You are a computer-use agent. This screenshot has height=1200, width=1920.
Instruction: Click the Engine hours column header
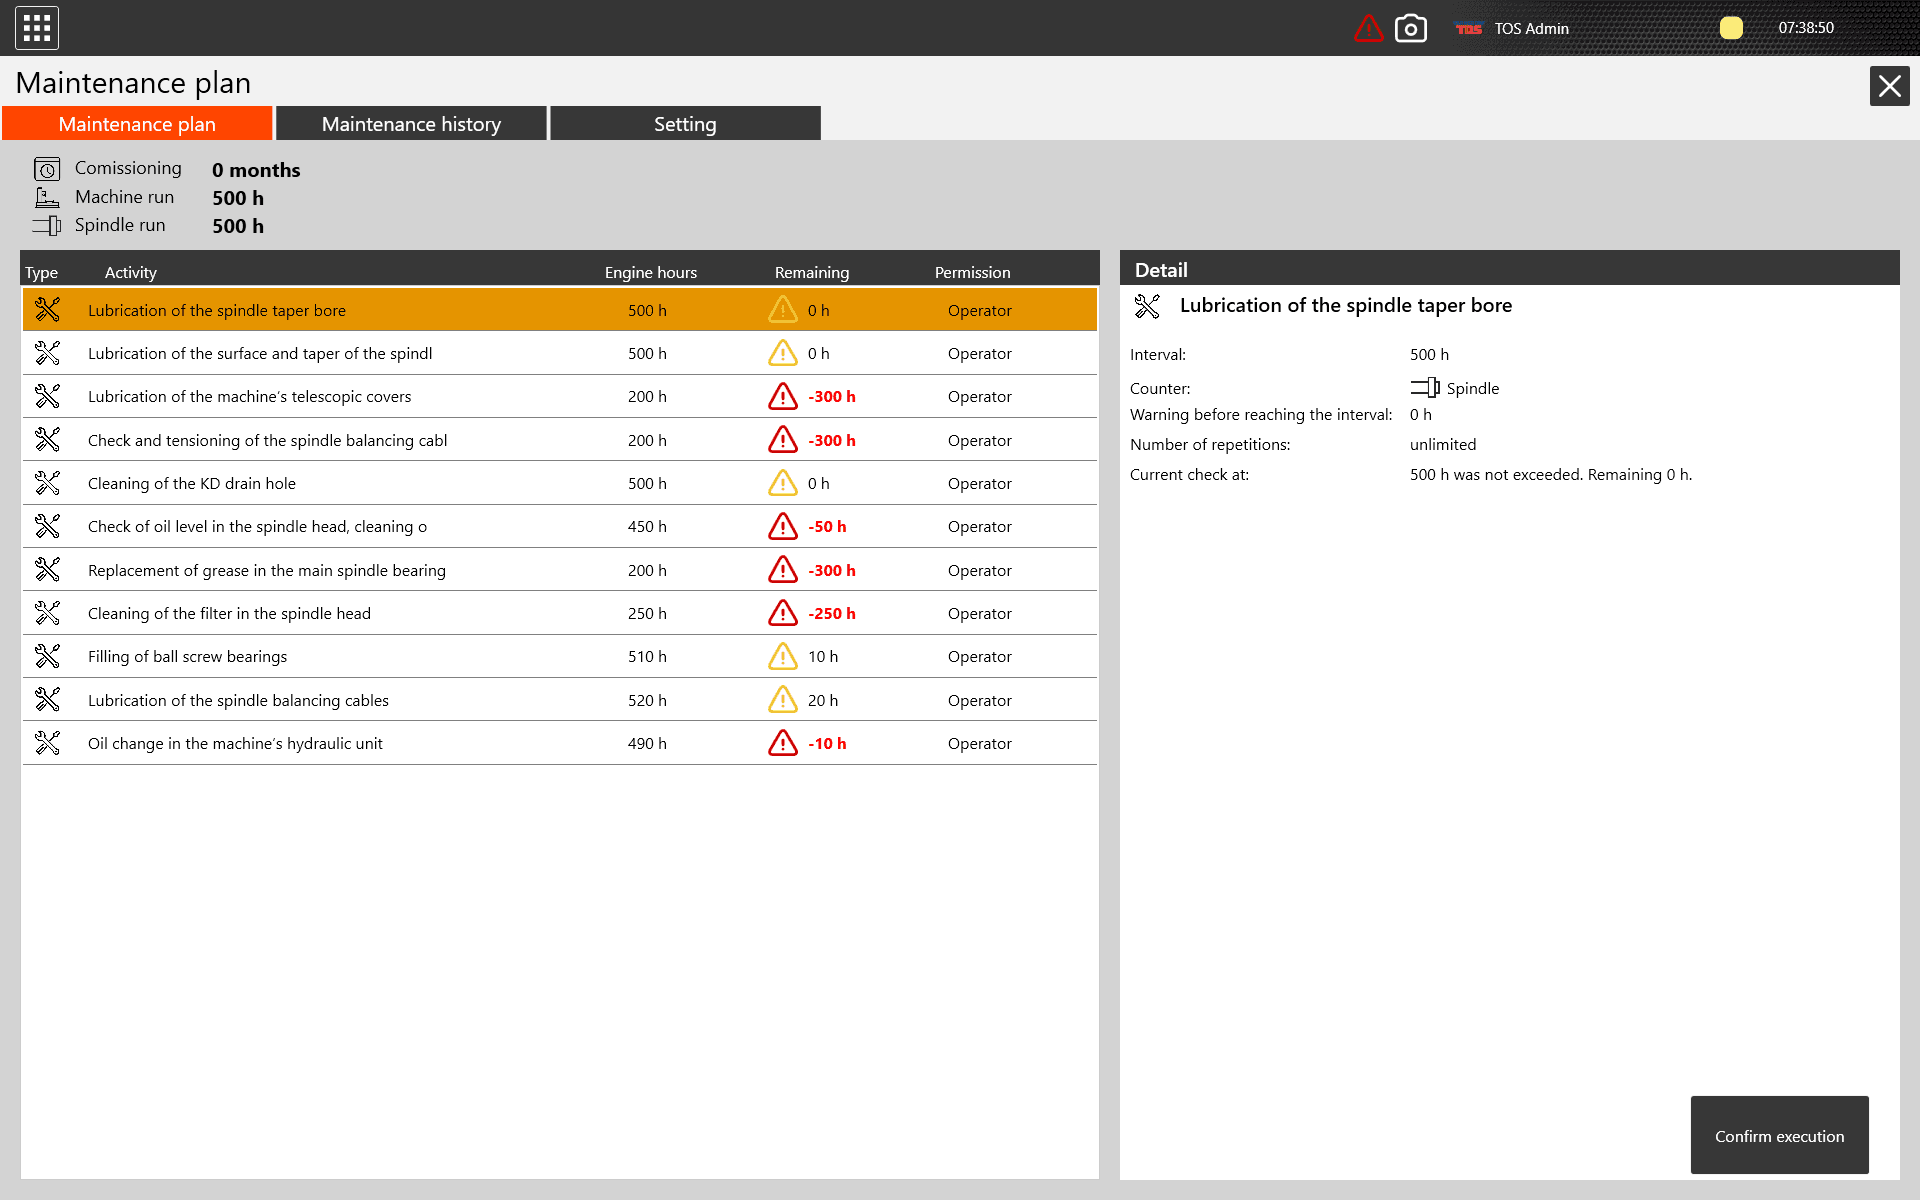point(650,272)
